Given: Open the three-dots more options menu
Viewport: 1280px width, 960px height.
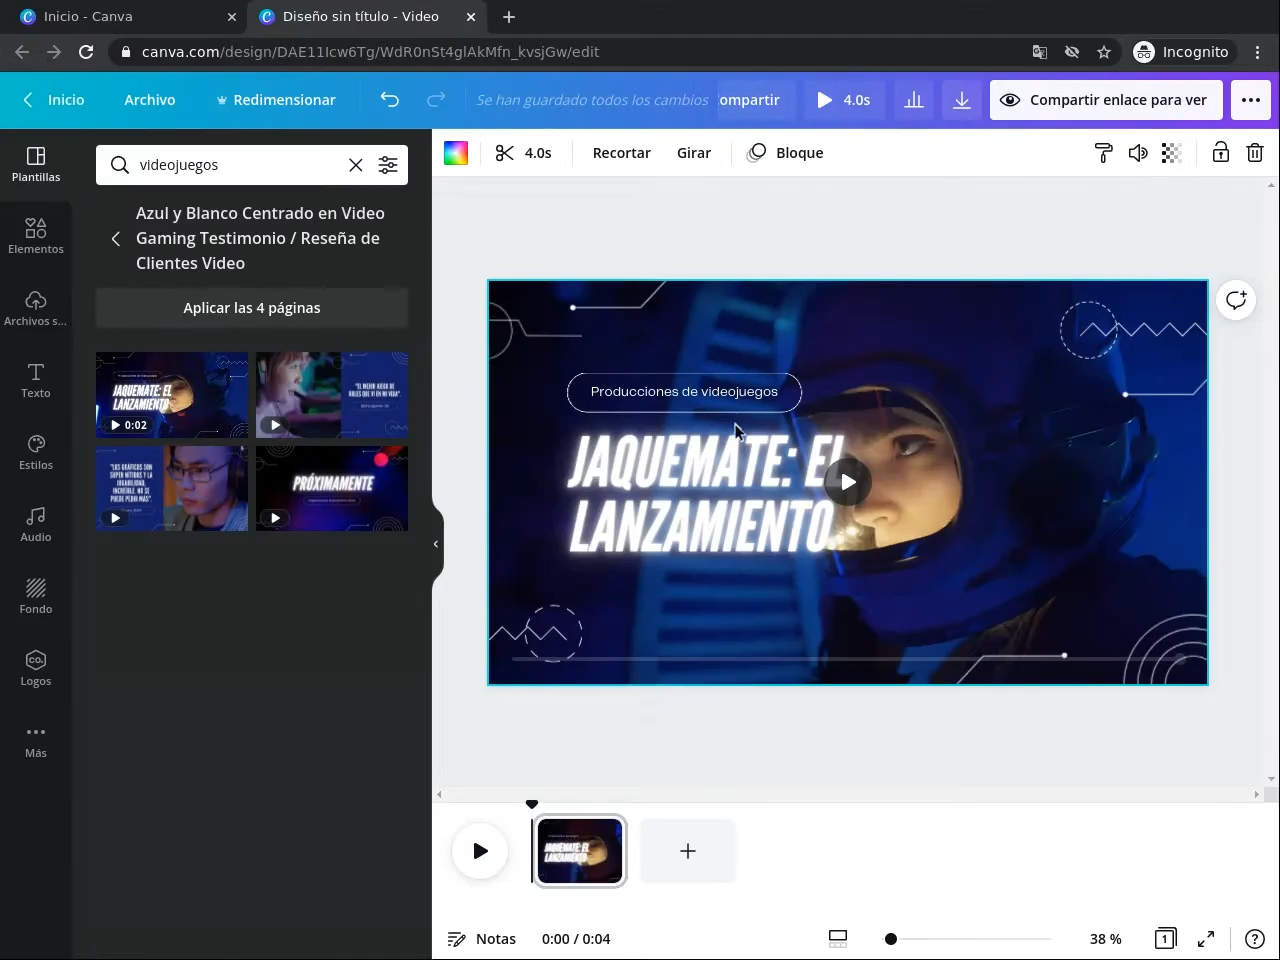Looking at the screenshot, I should (1250, 100).
